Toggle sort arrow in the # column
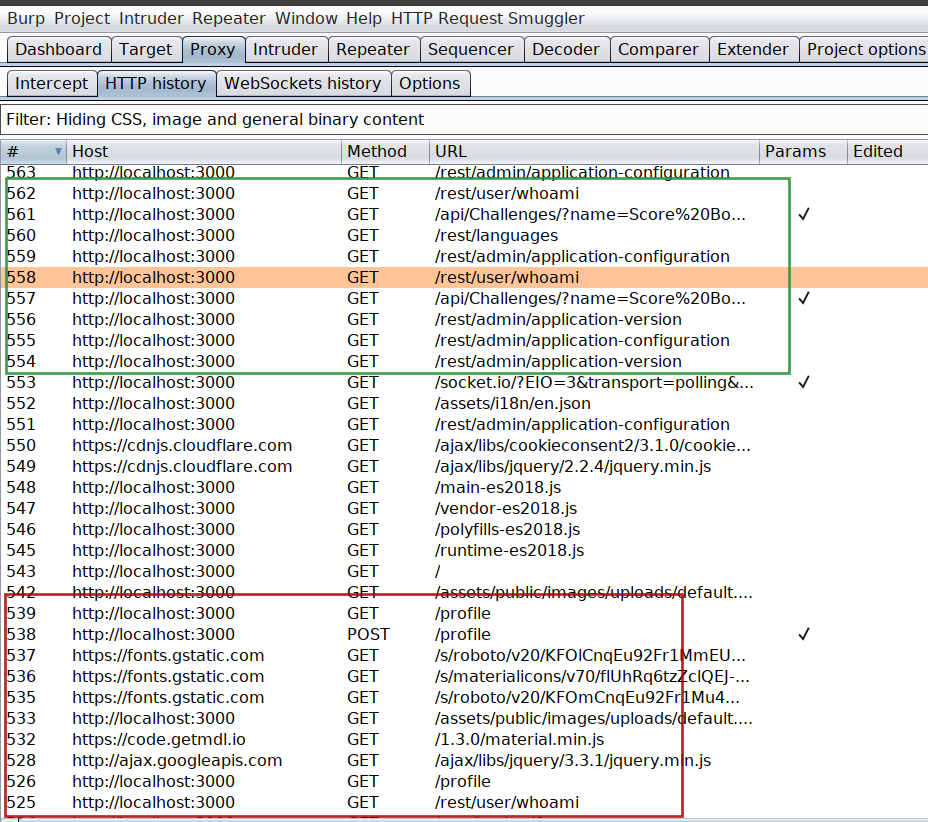 click(x=58, y=151)
